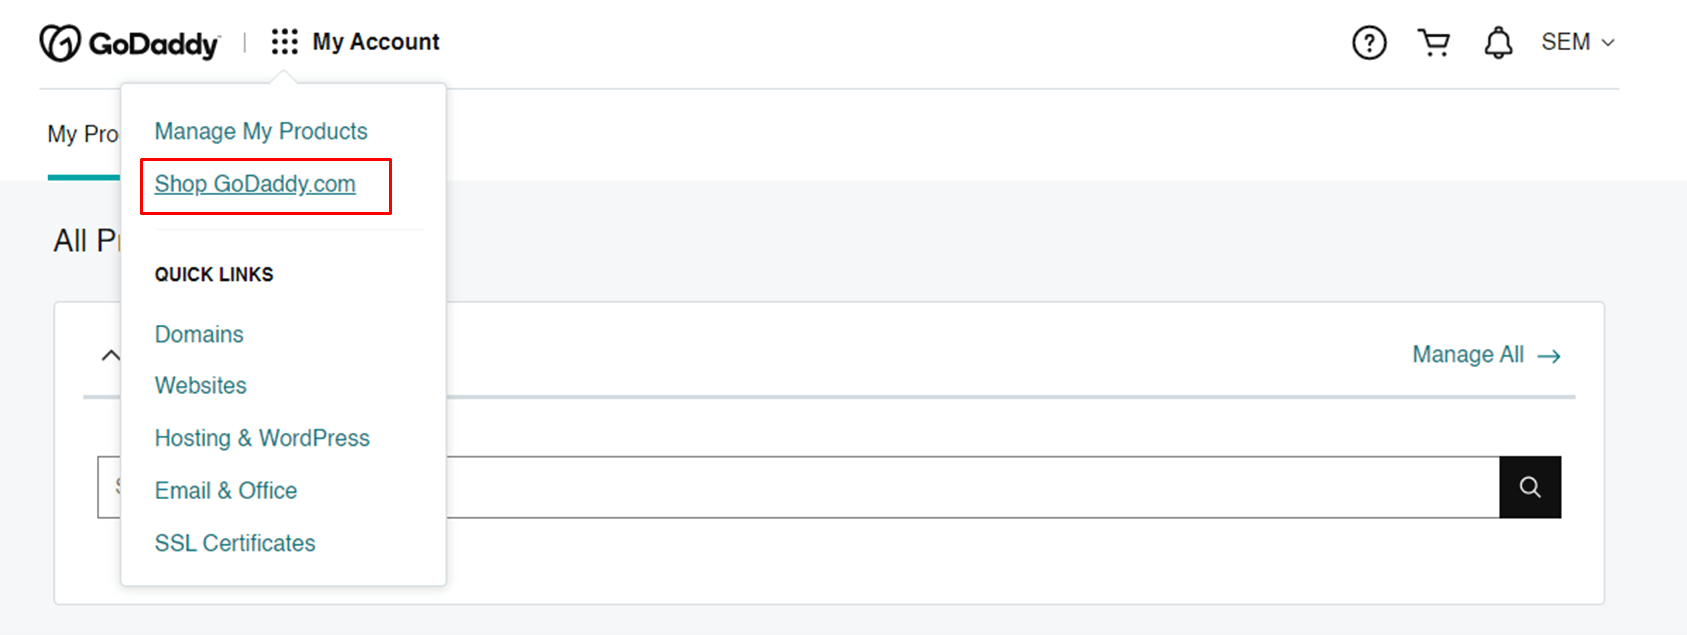Collapse the products section chevron

[110, 354]
